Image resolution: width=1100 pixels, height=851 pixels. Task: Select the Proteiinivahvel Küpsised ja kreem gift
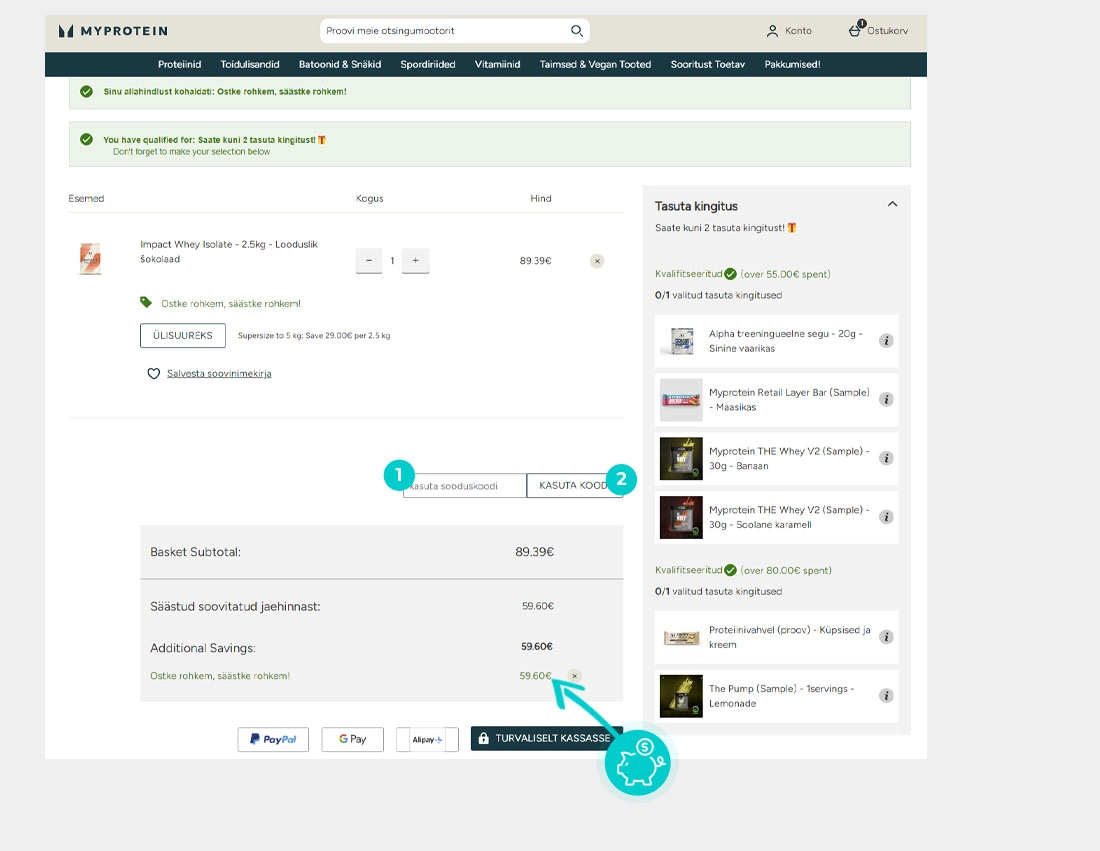click(776, 637)
